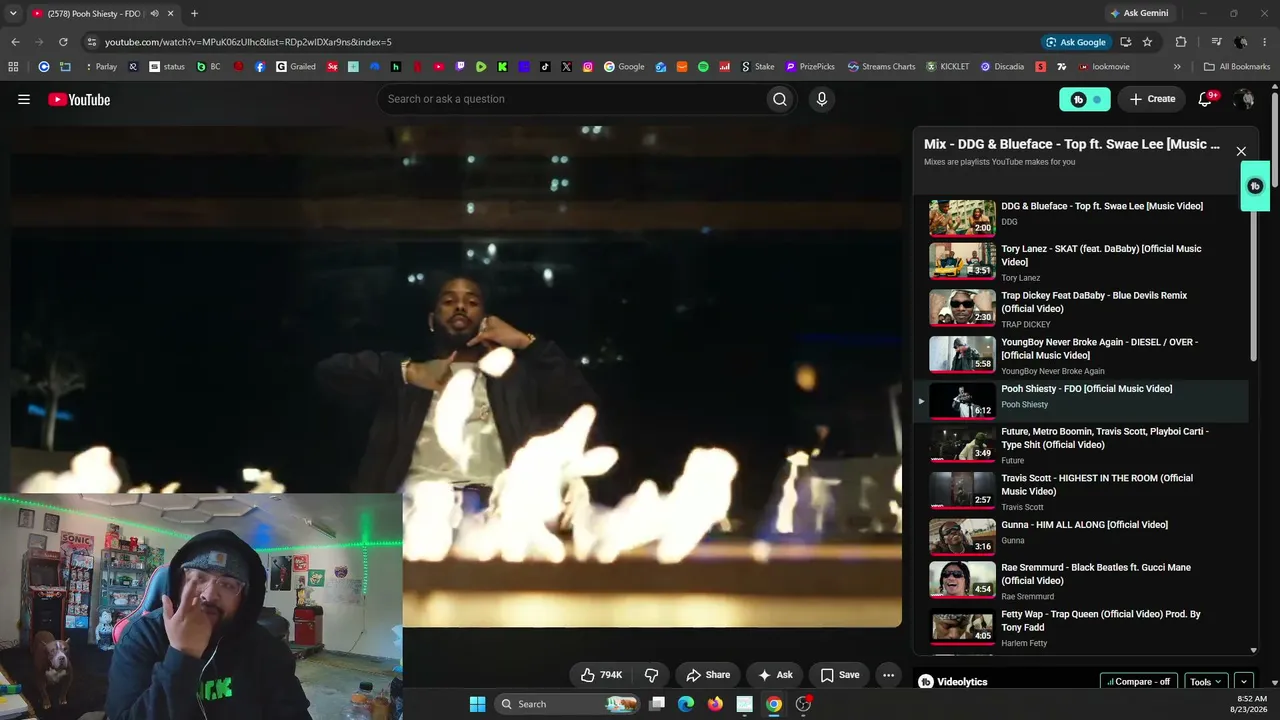The height and width of the screenshot is (720, 1280).
Task: Install the page using the address bar icon
Action: coord(1126,42)
